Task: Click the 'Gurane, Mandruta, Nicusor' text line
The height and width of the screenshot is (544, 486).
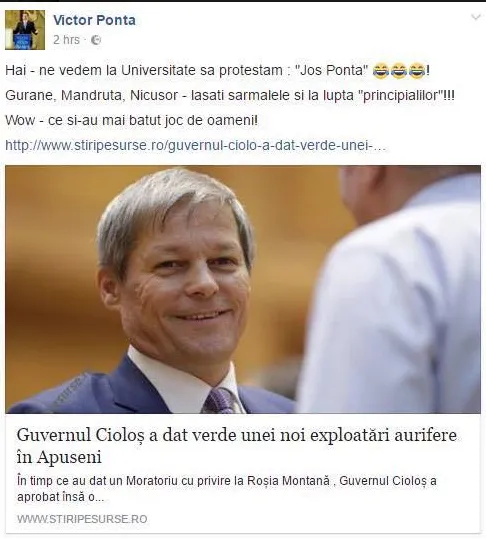Action: (x=230, y=95)
